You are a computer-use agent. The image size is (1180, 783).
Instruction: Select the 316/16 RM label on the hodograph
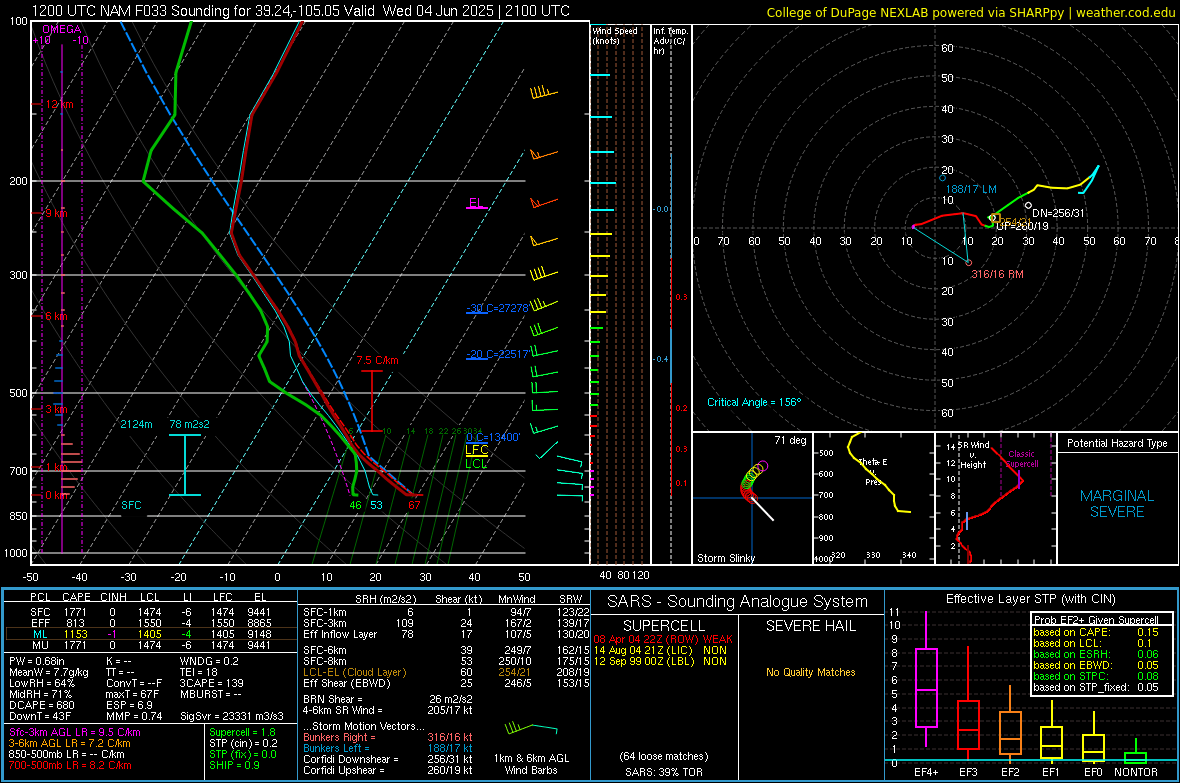tap(997, 274)
